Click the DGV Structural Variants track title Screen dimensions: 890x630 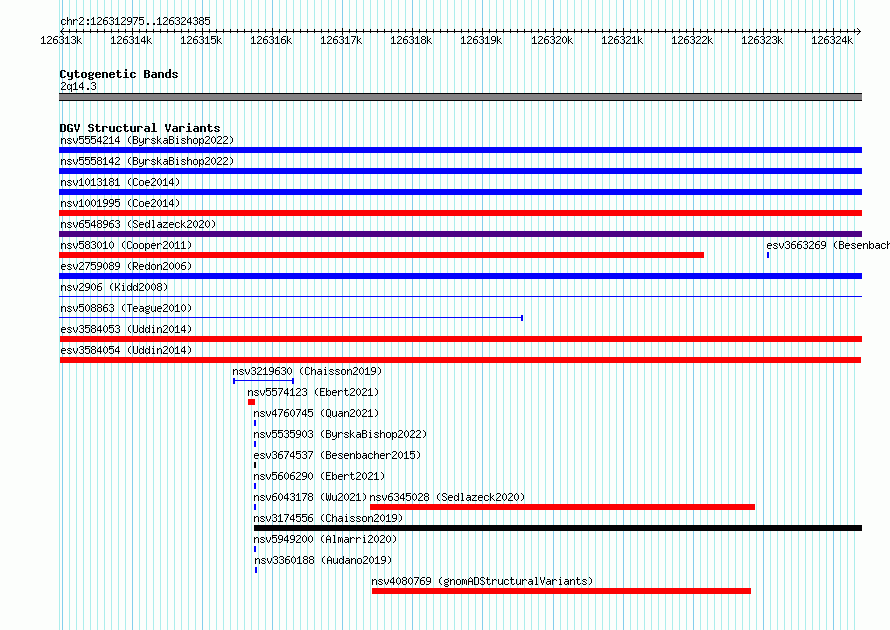140,128
